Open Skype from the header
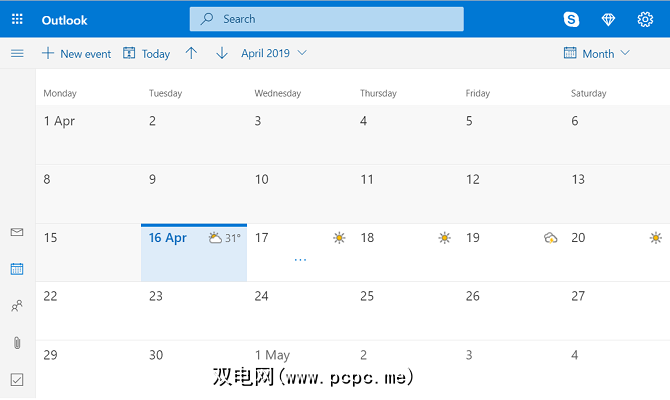 pyautogui.click(x=572, y=19)
